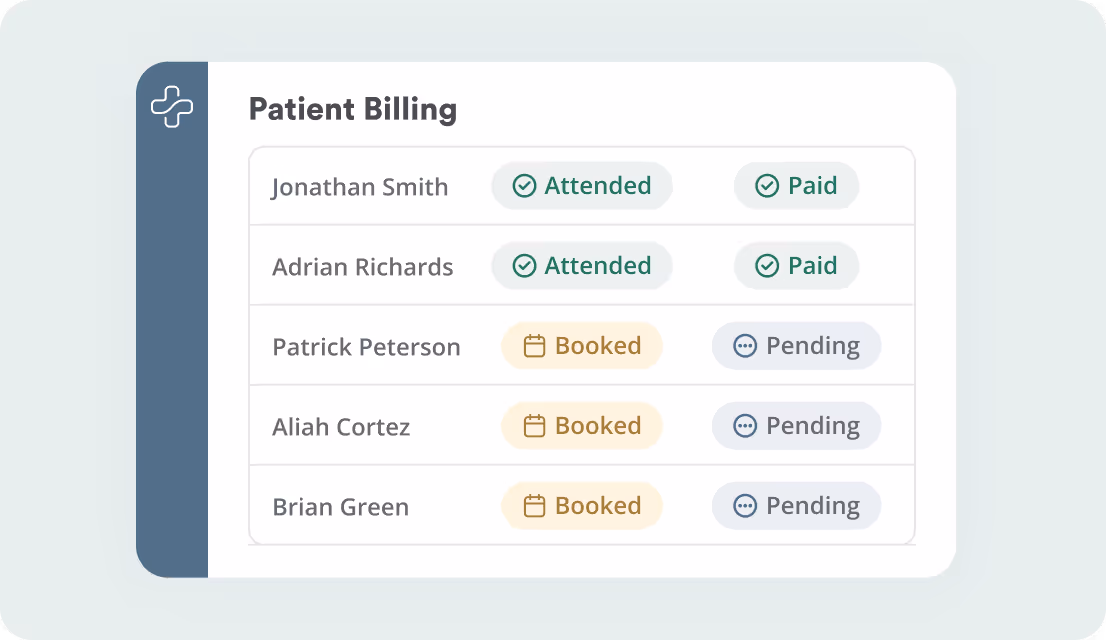Click the calendar icon in Aliah Cortez's Booked badge

pos(535,426)
